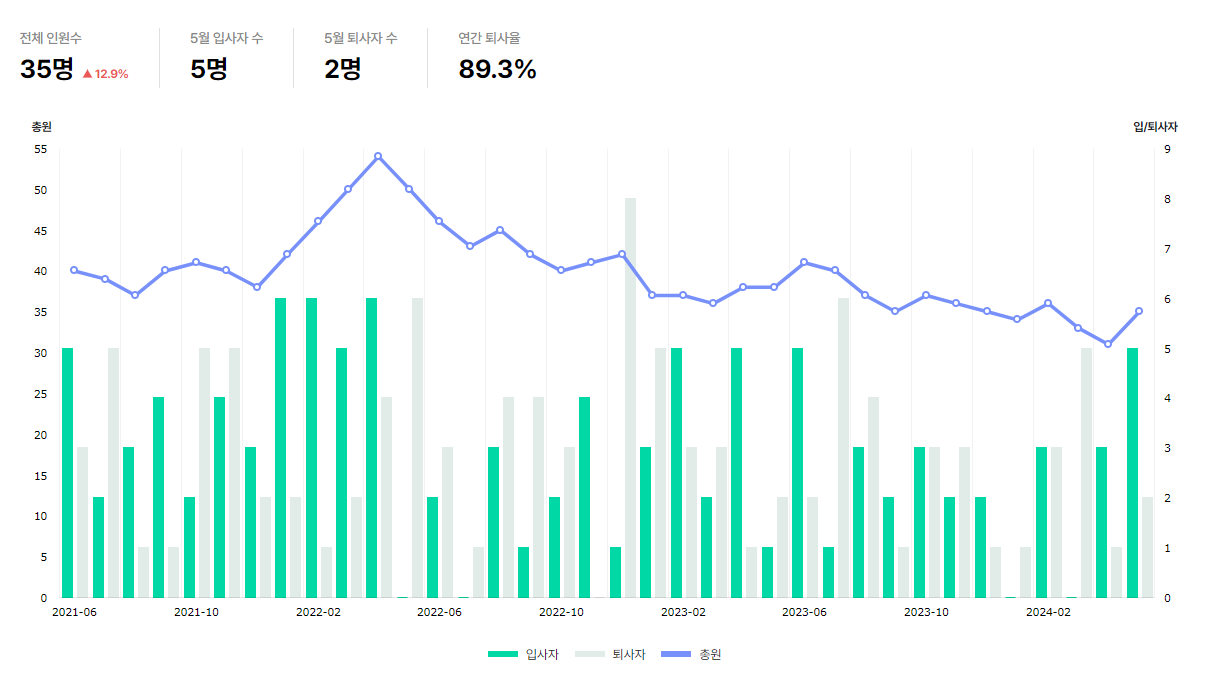Image resolution: width=1214 pixels, height=689 pixels.
Task: Select the 연간 퇴사율 stat label
Action: [x=489, y=38]
